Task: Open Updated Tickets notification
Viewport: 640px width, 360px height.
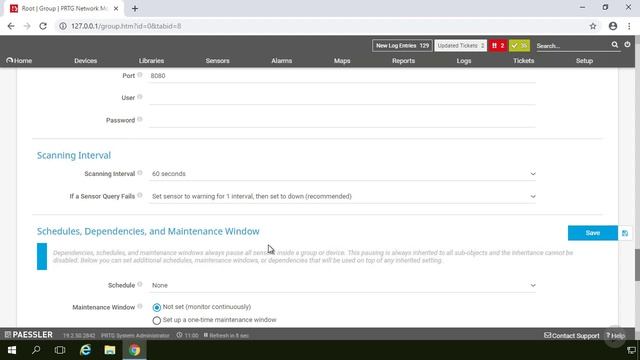Action: (460, 45)
